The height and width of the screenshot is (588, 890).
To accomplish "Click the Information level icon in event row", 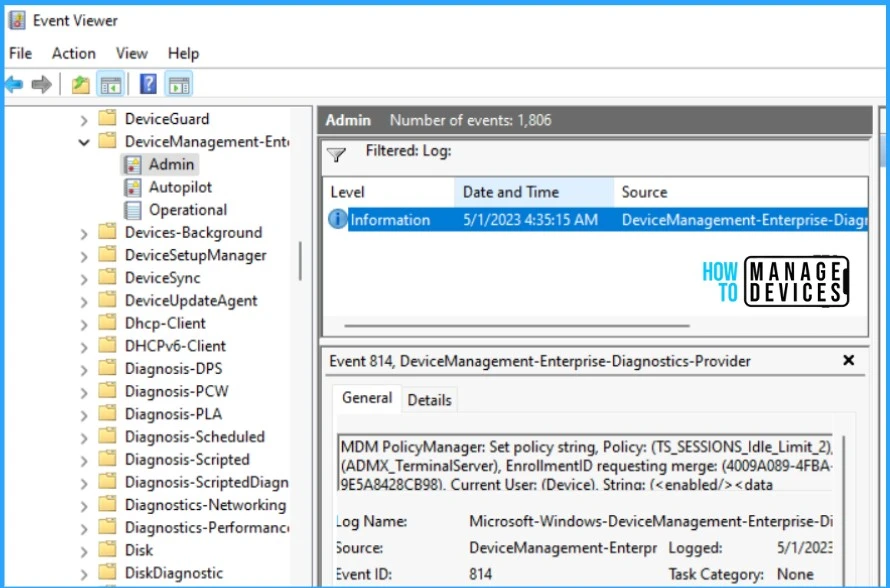I will click(338, 219).
